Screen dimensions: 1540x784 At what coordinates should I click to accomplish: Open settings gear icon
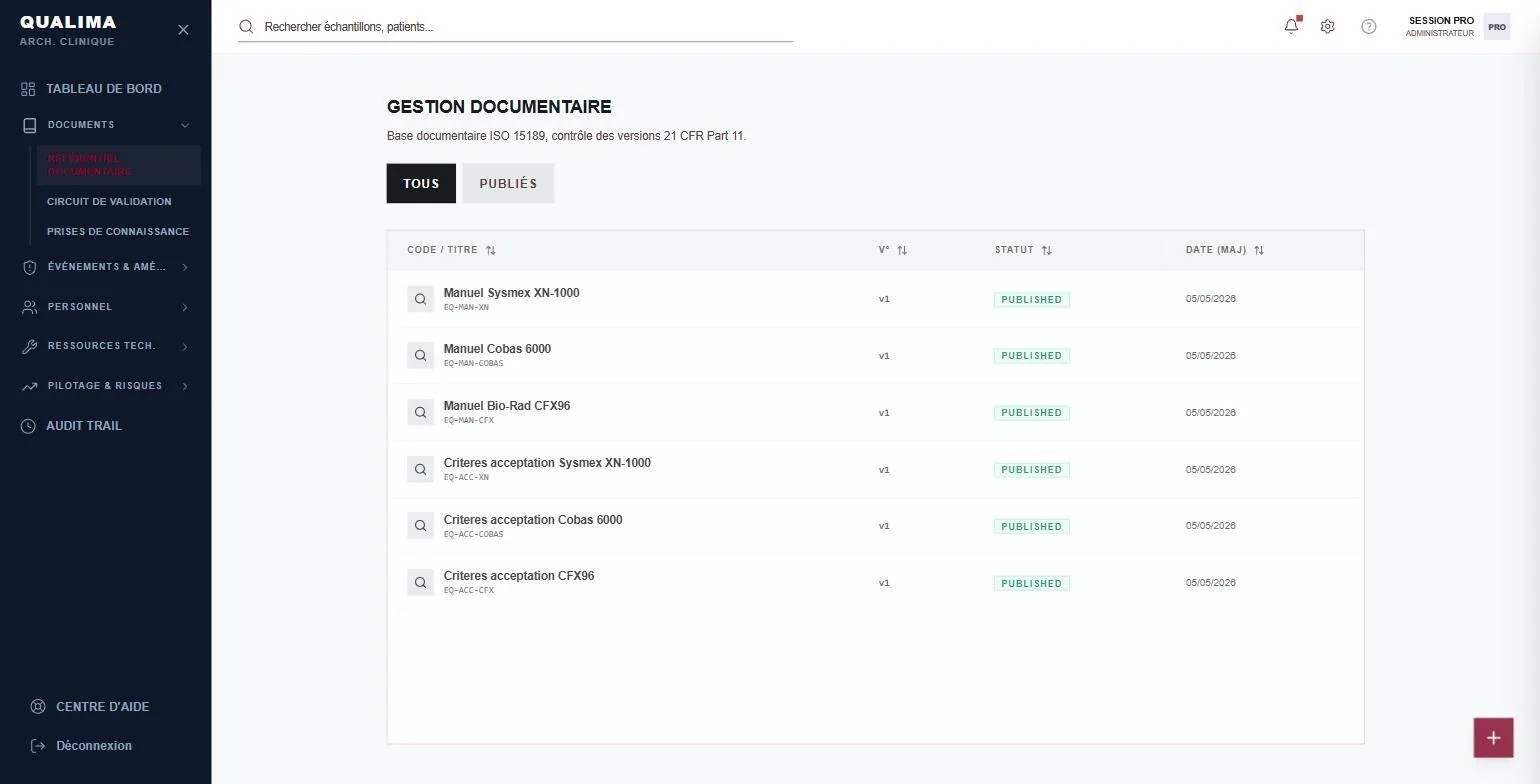1328,27
